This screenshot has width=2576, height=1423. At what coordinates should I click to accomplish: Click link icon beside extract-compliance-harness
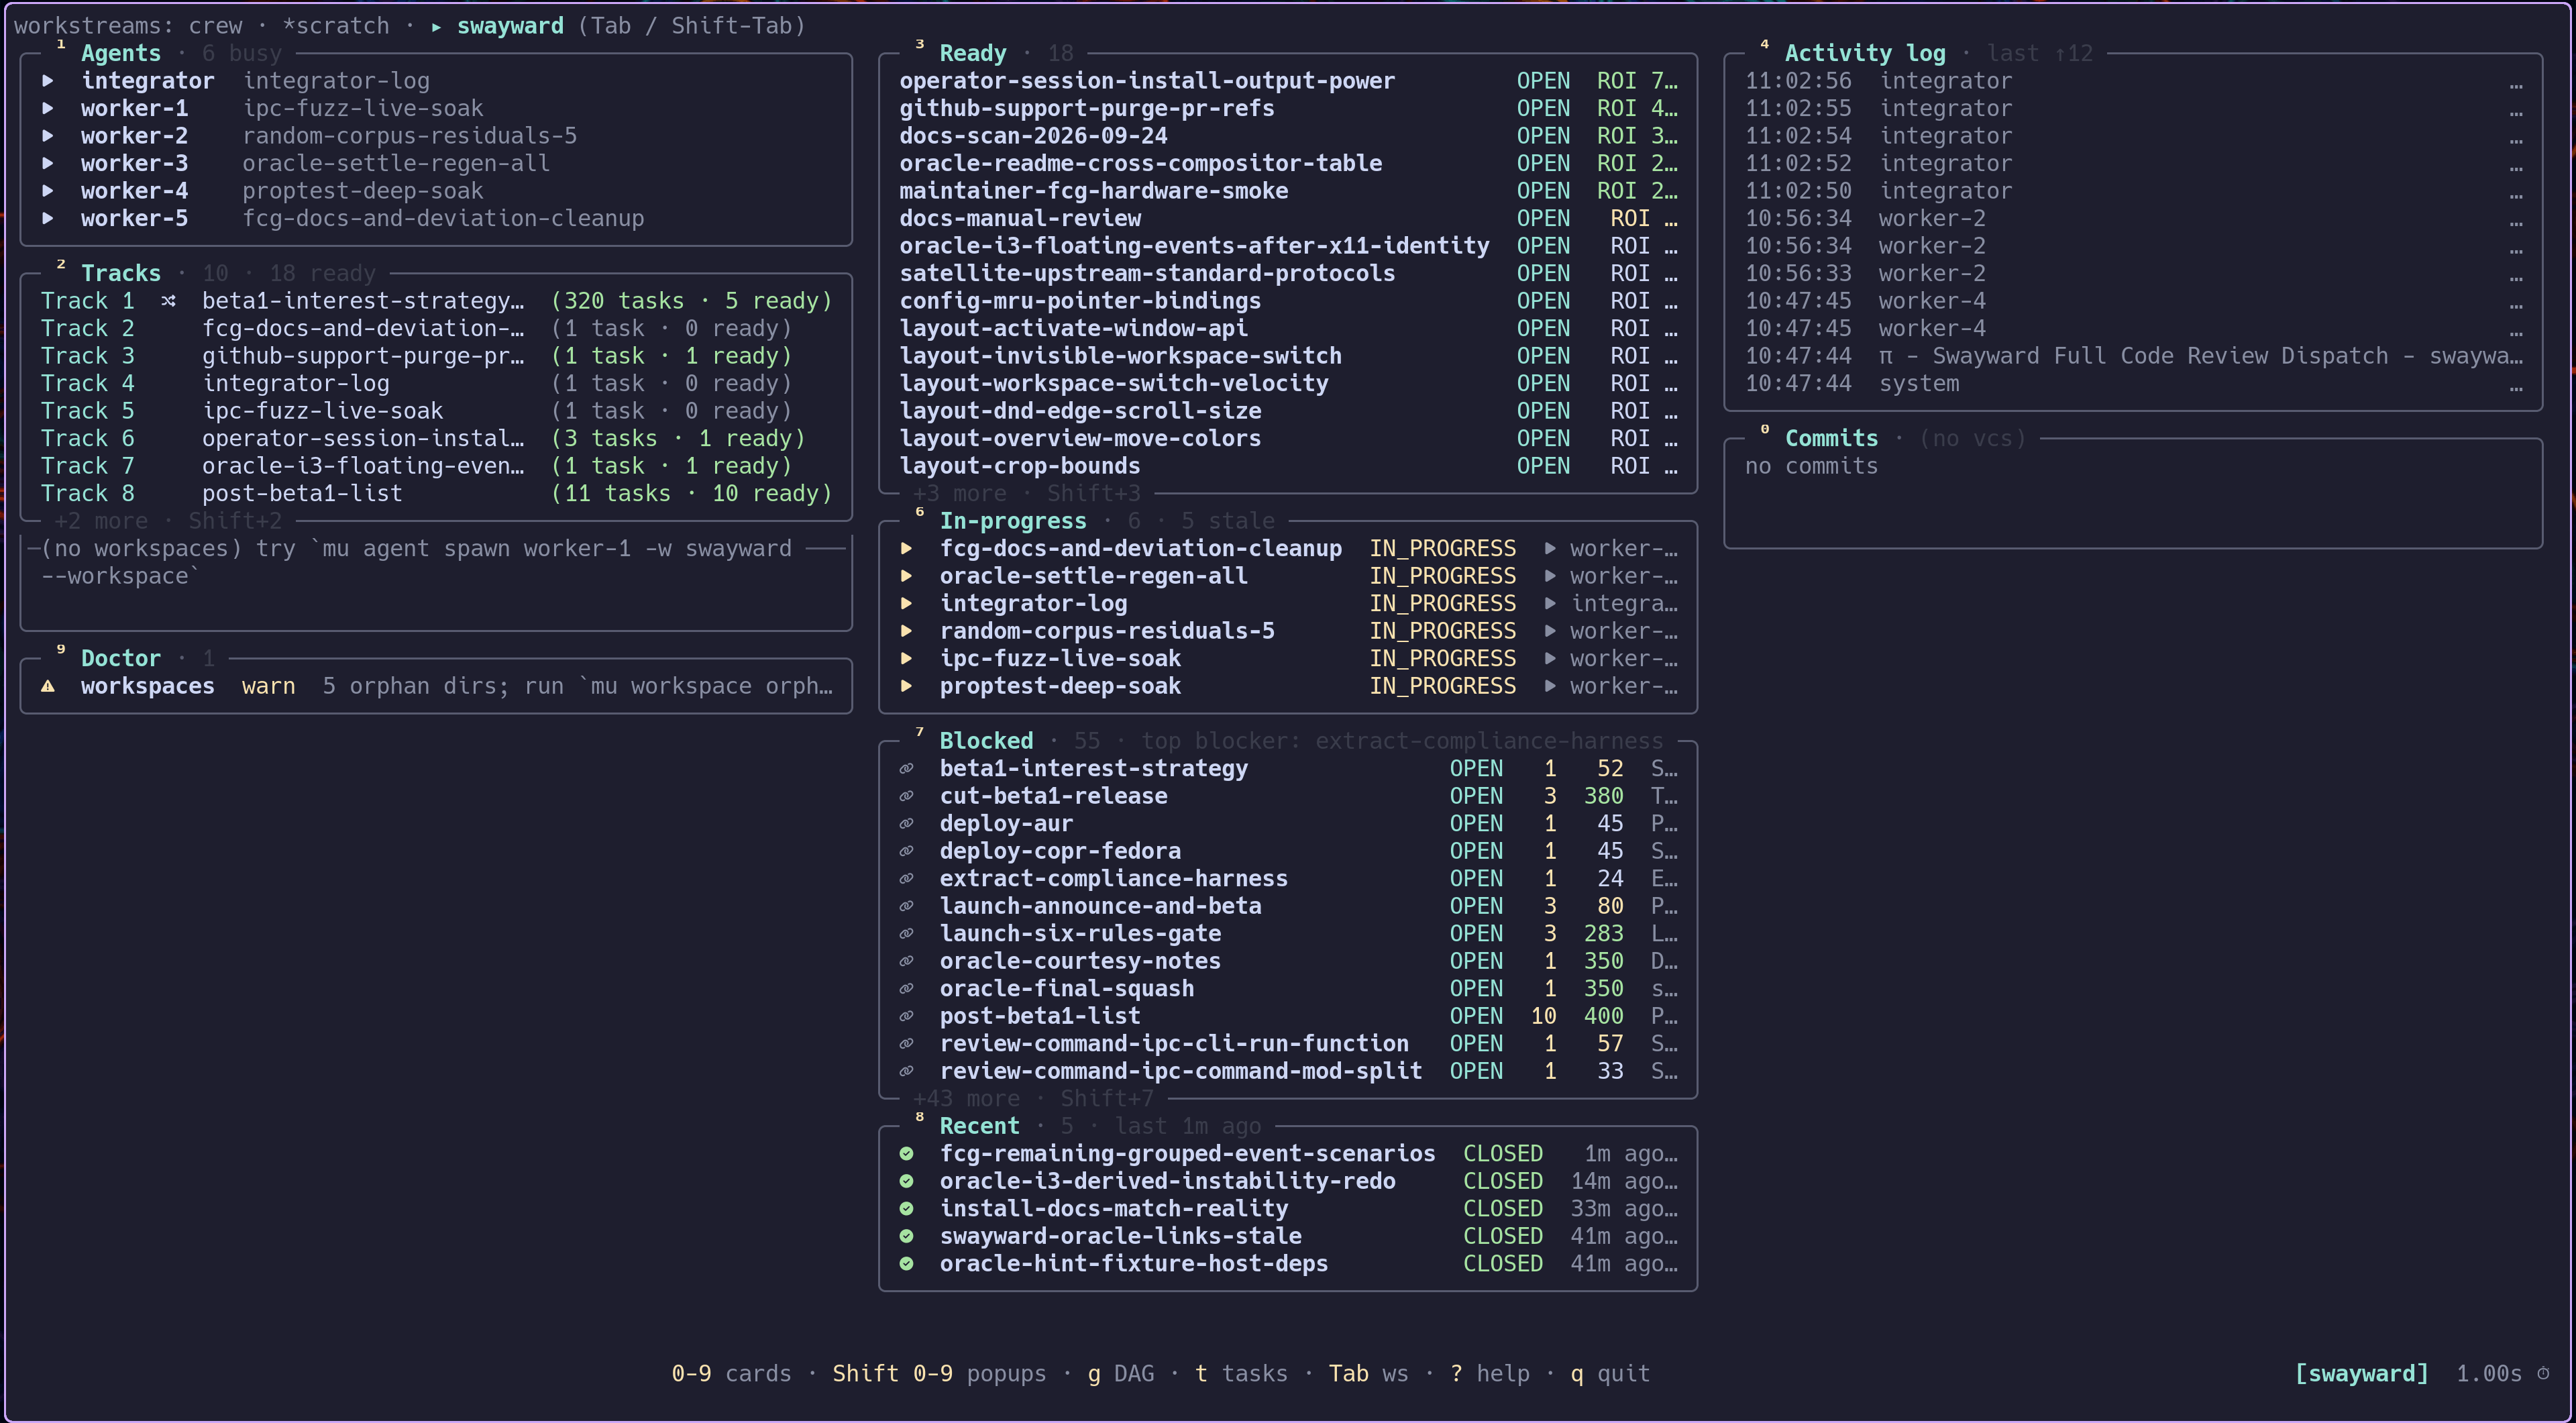pyautogui.click(x=906, y=879)
